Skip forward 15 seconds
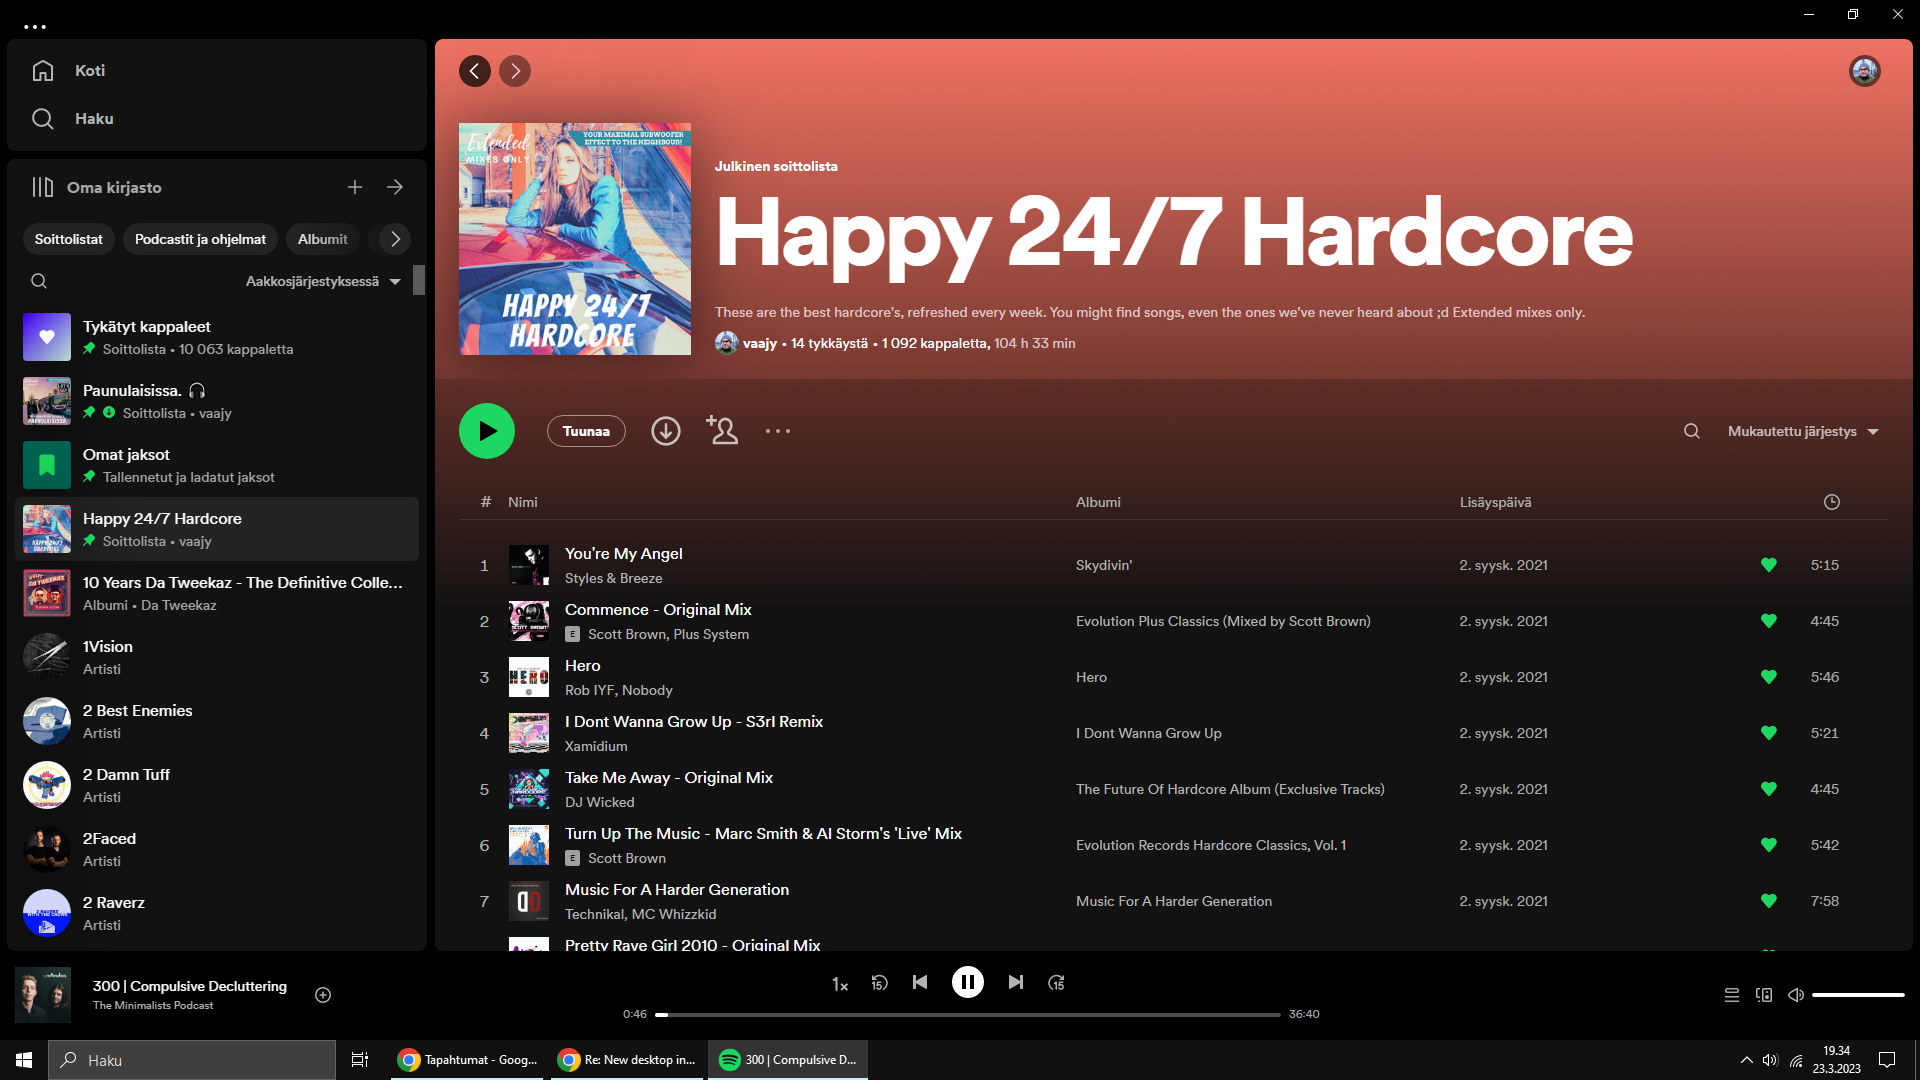 [x=1056, y=982]
